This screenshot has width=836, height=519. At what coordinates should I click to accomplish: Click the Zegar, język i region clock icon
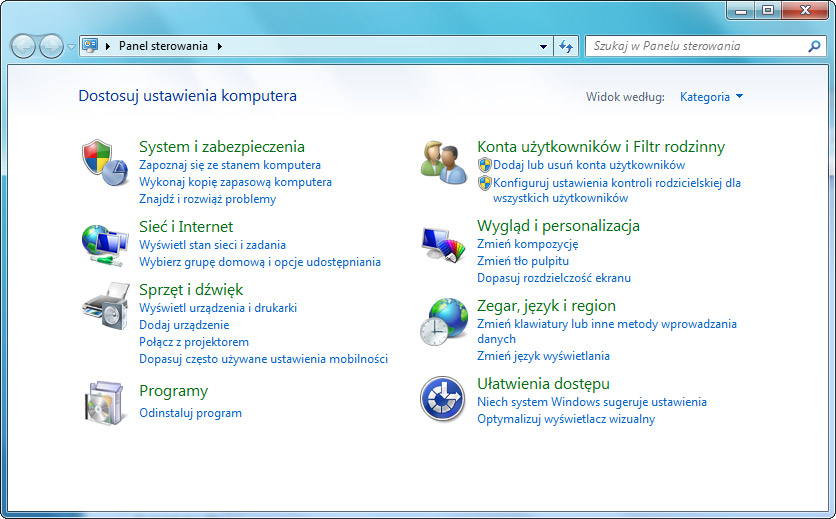(x=443, y=322)
